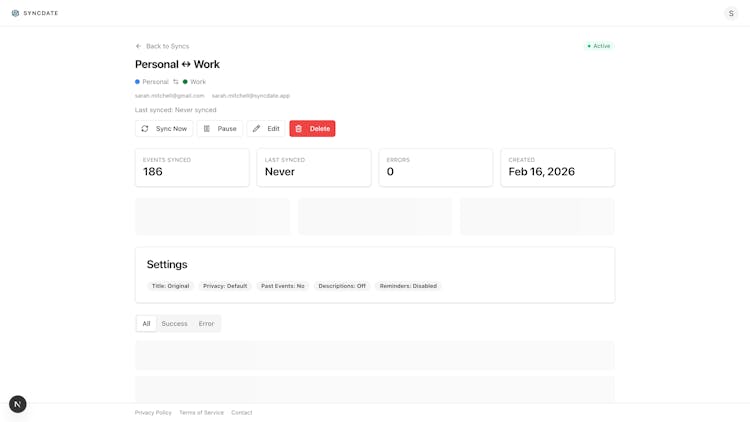Screen dimensions: 750x422
Task: Click the Reminders: Disabled setting chip
Action: (408, 286)
